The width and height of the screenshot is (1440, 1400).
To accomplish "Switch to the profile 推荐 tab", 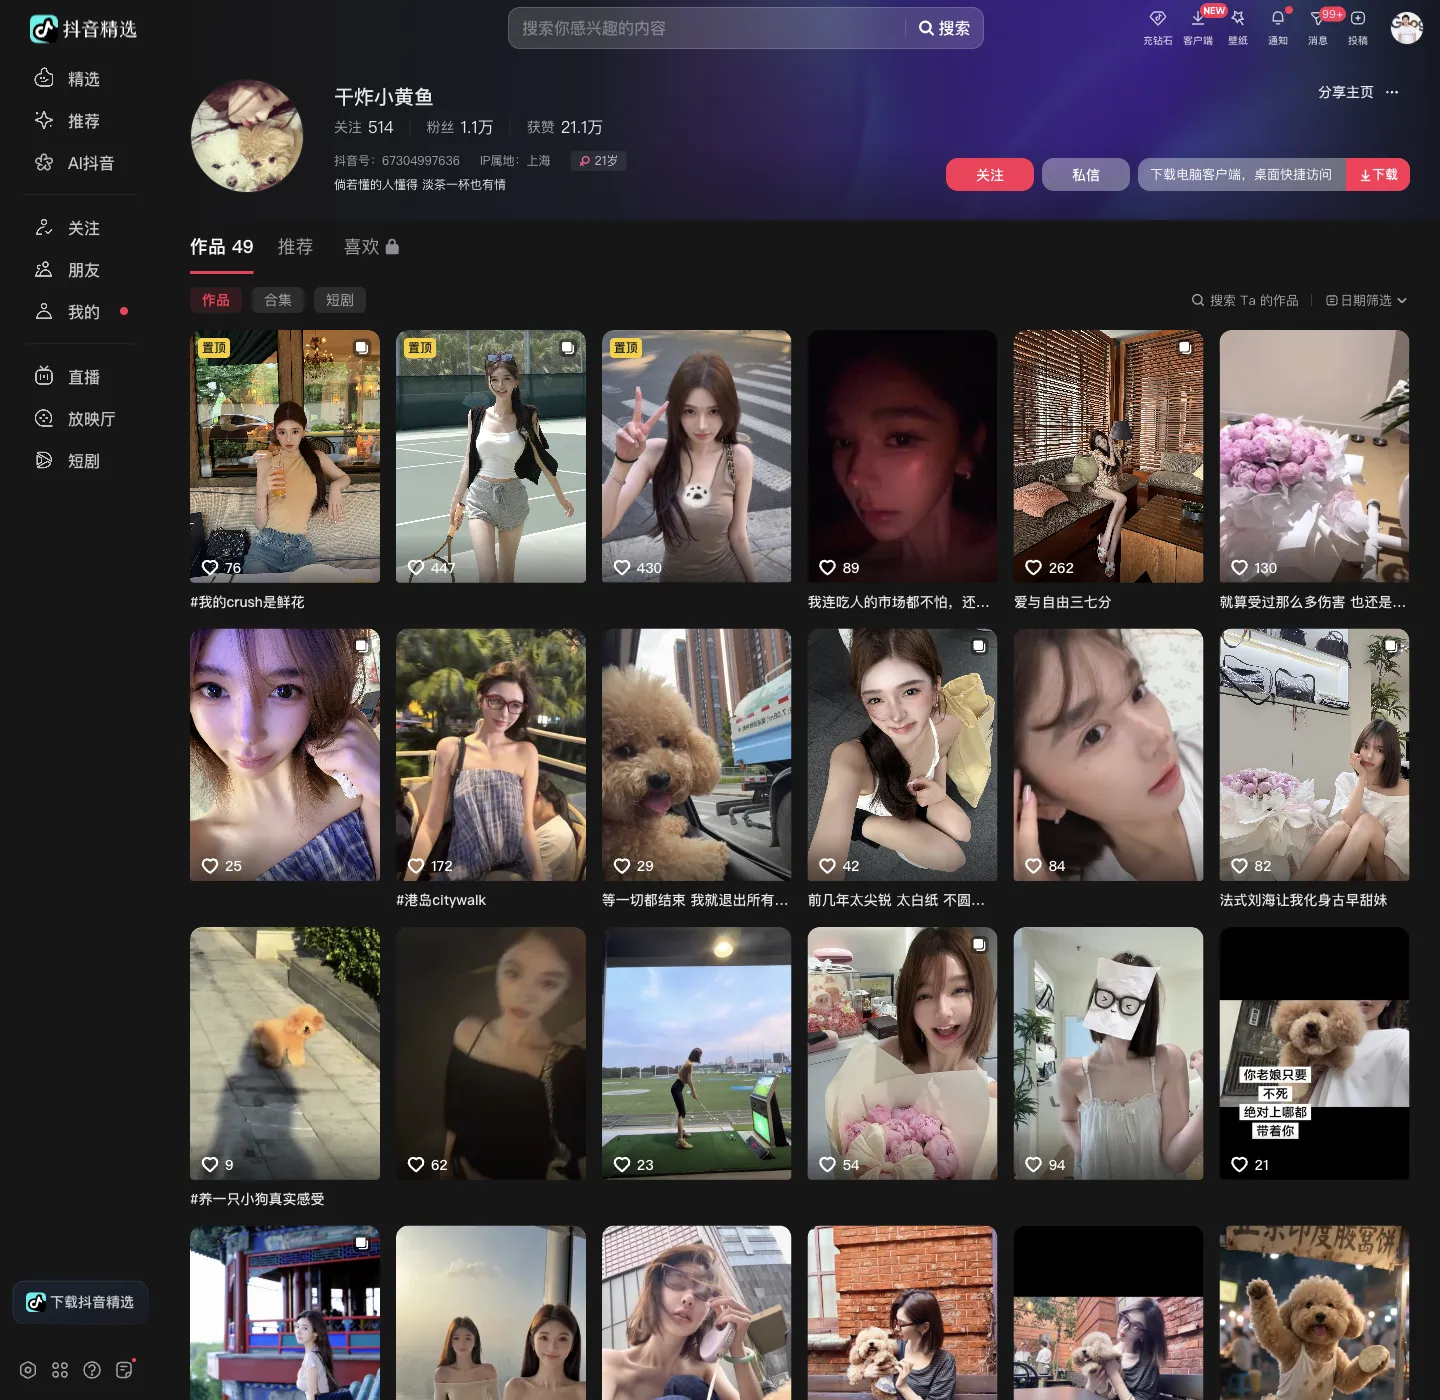I will 295,247.
